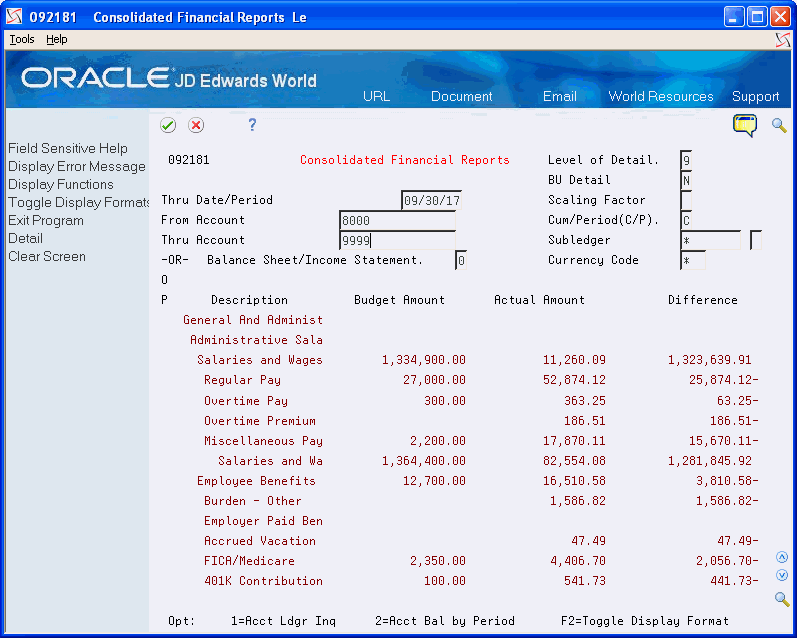Click the Currency Code field
Viewport: 797px width, 638px height.
click(x=693, y=260)
